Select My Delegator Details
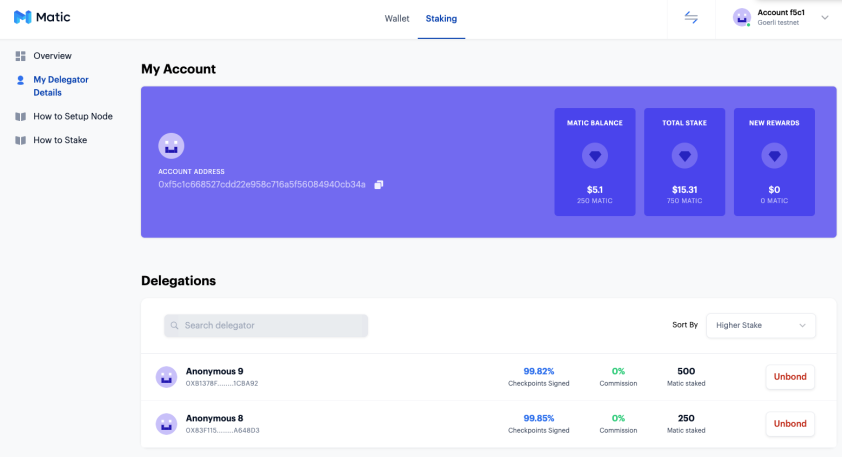Screen dimensions: 842x457 click(x=61, y=86)
